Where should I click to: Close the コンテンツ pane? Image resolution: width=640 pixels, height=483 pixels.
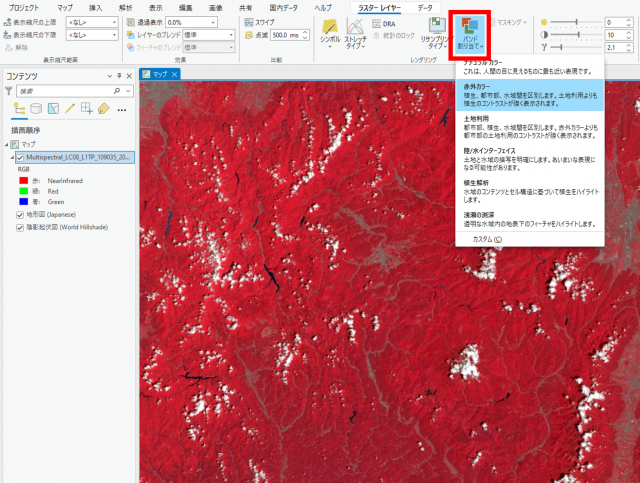tap(129, 76)
